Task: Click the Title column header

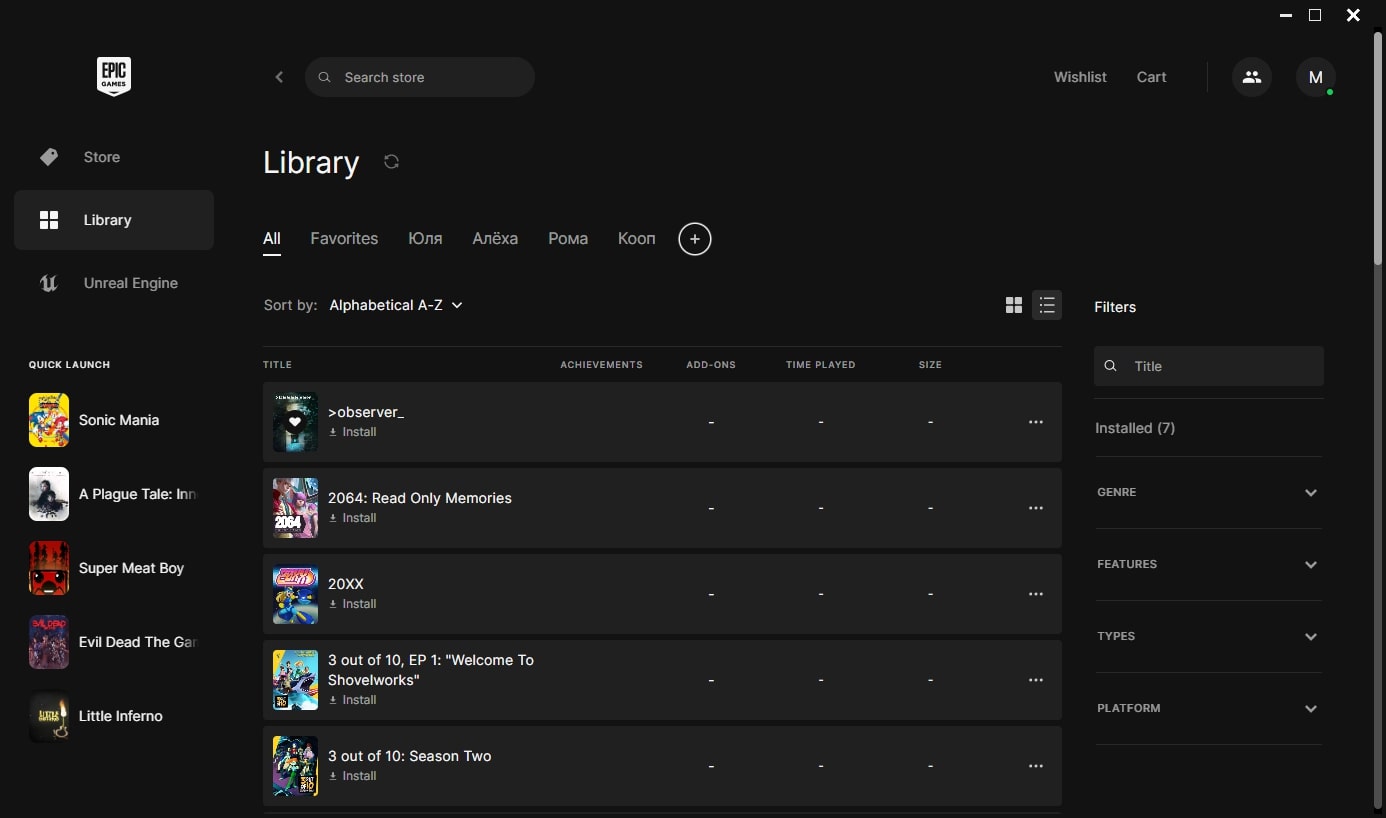Action: (x=277, y=365)
